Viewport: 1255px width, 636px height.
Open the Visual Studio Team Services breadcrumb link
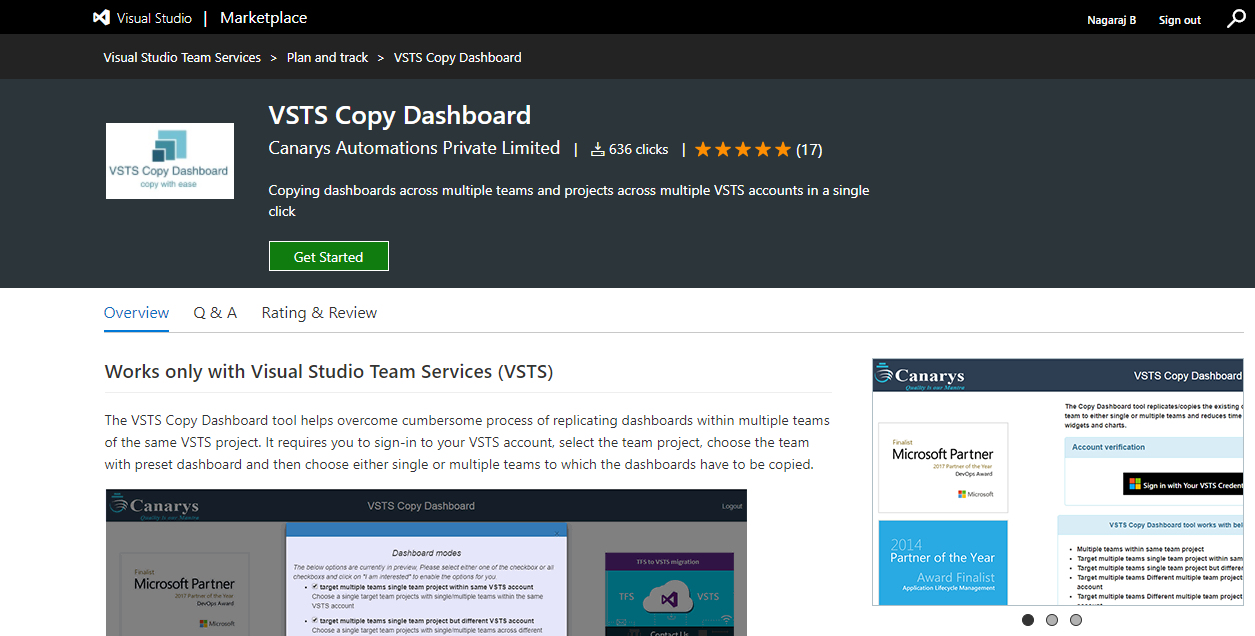click(182, 57)
